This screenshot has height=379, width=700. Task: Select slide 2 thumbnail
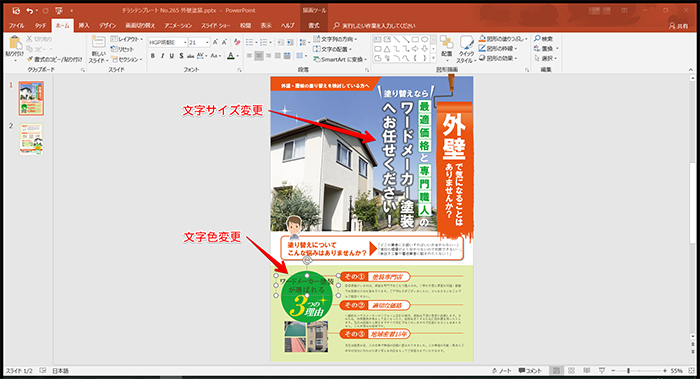[31, 140]
